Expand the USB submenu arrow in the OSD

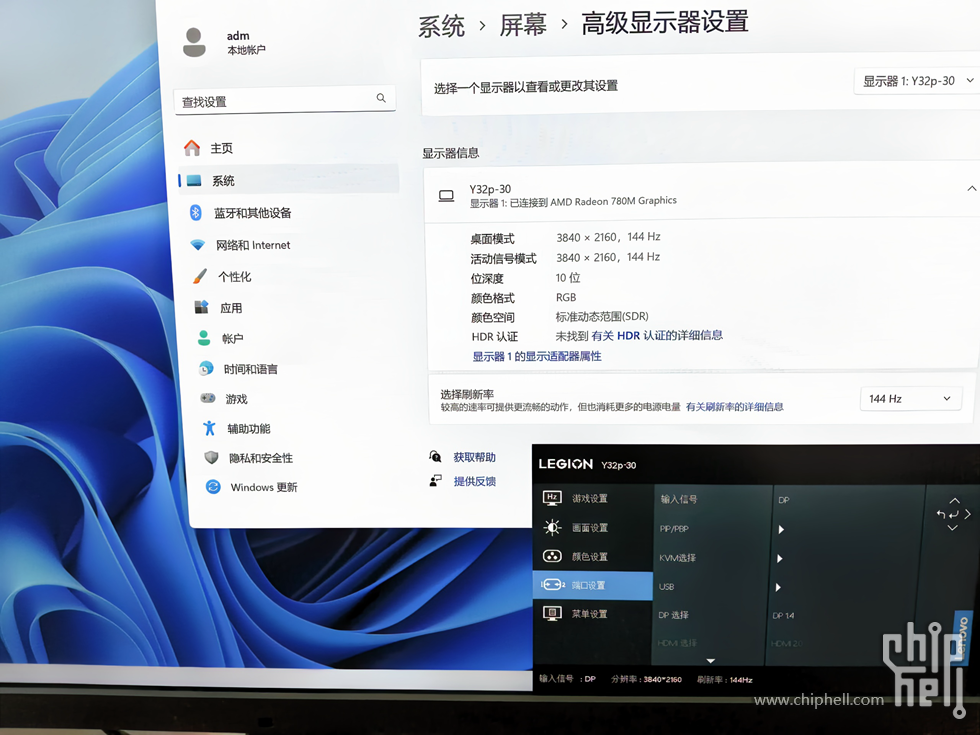pos(778,587)
